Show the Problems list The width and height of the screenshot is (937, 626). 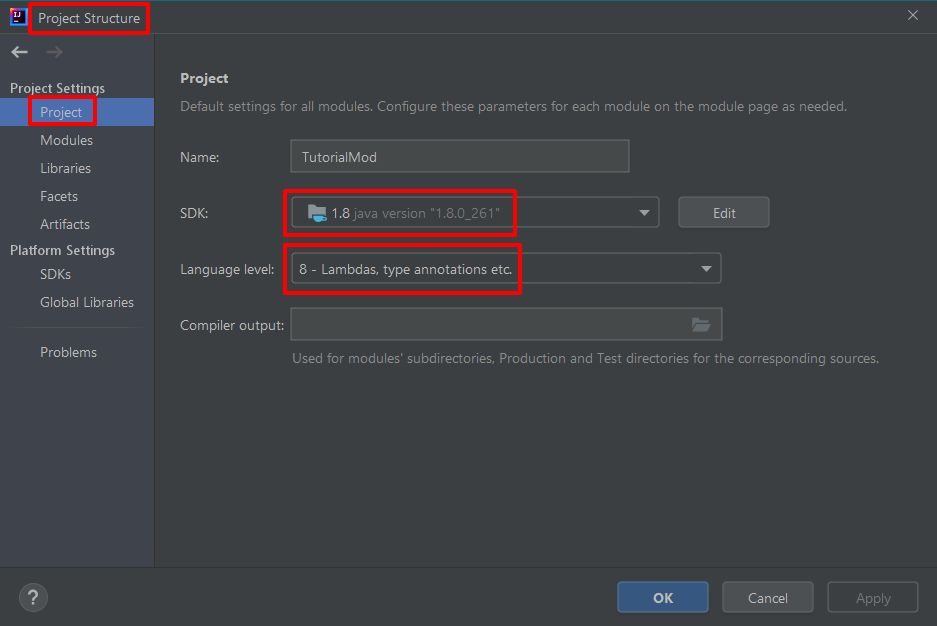point(68,352)
